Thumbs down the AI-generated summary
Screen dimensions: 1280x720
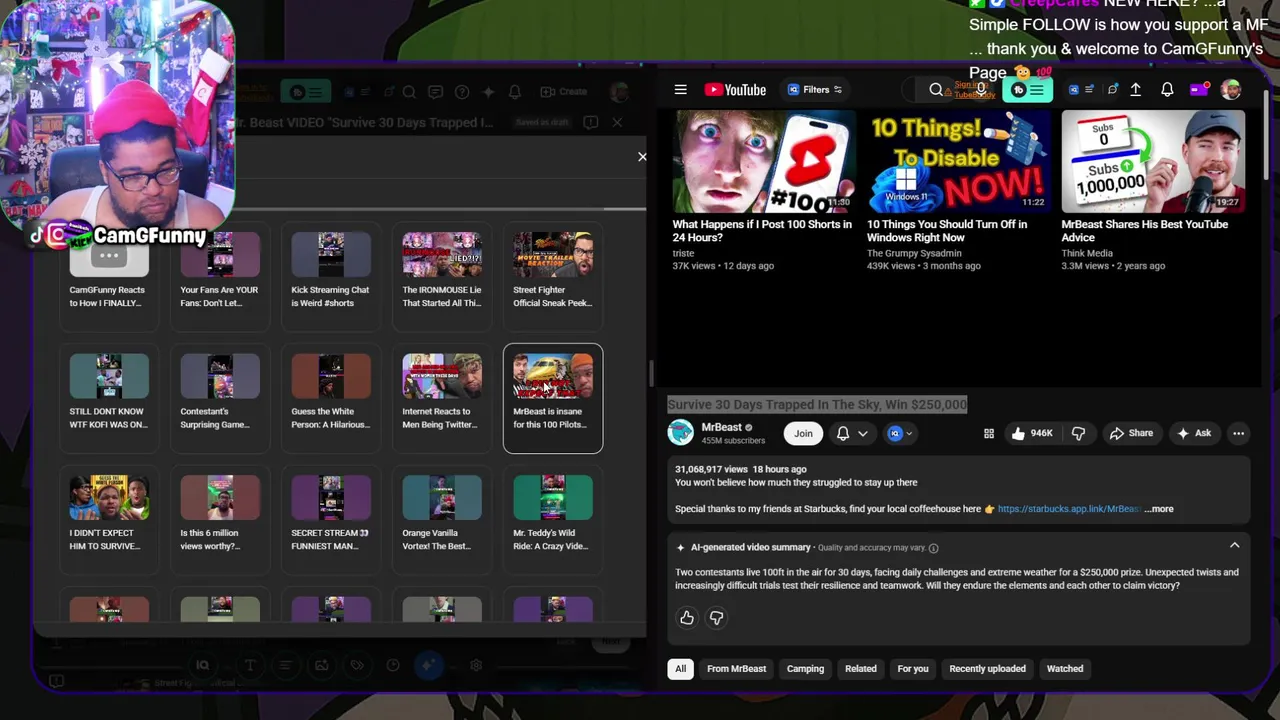(x=716, y=618)
